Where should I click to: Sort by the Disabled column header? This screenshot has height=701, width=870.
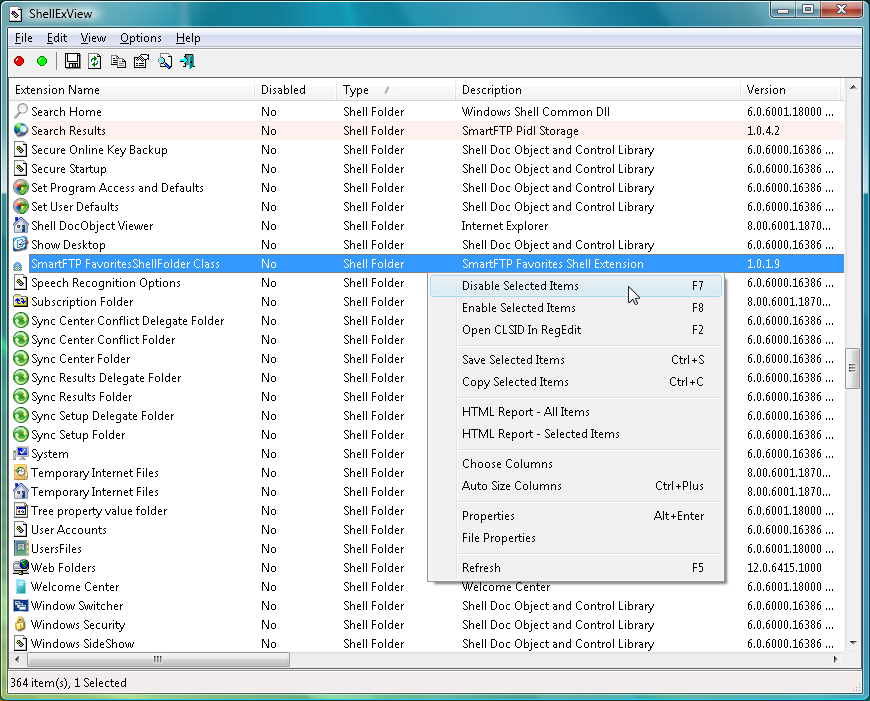(295, 90)
